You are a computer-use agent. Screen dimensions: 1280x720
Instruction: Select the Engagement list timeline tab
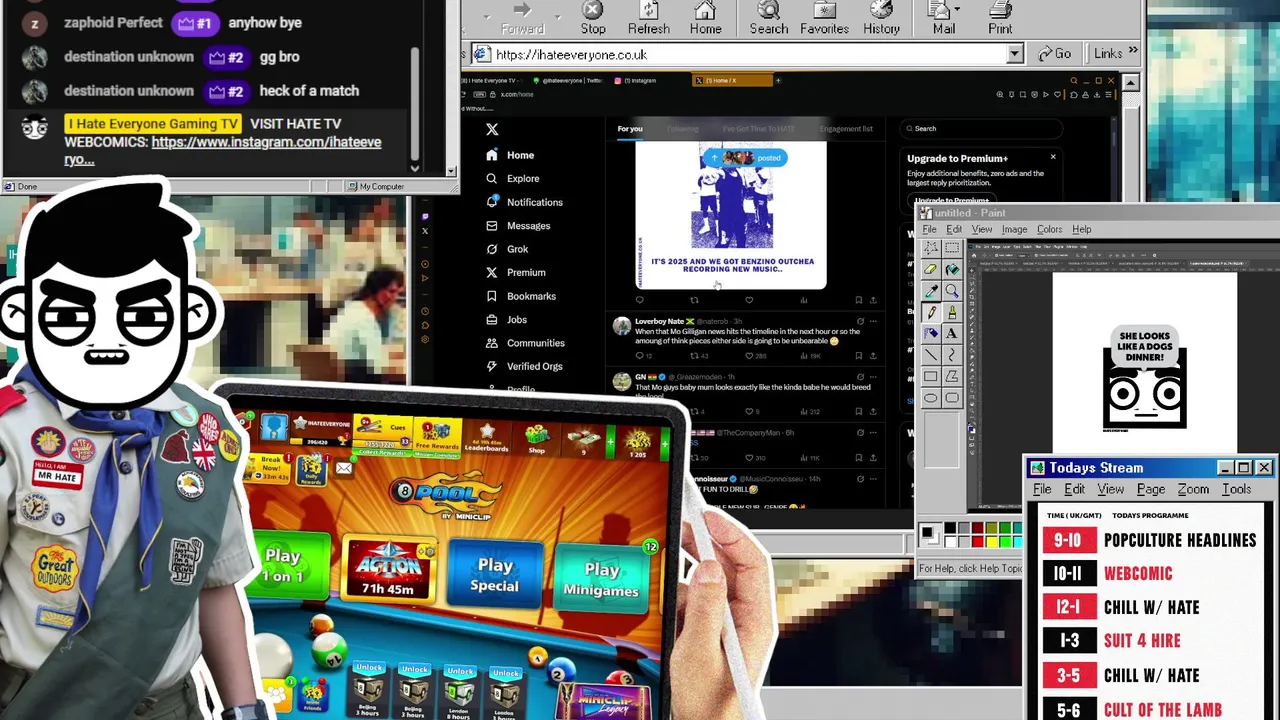pos(846,128)
